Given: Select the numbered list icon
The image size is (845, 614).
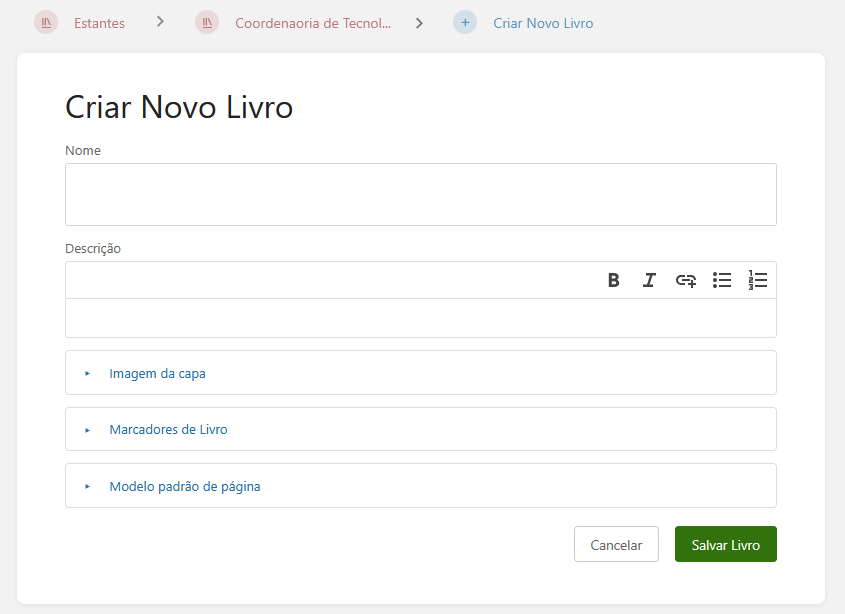Looking at the screenshot, I should (x=758, y=280).
